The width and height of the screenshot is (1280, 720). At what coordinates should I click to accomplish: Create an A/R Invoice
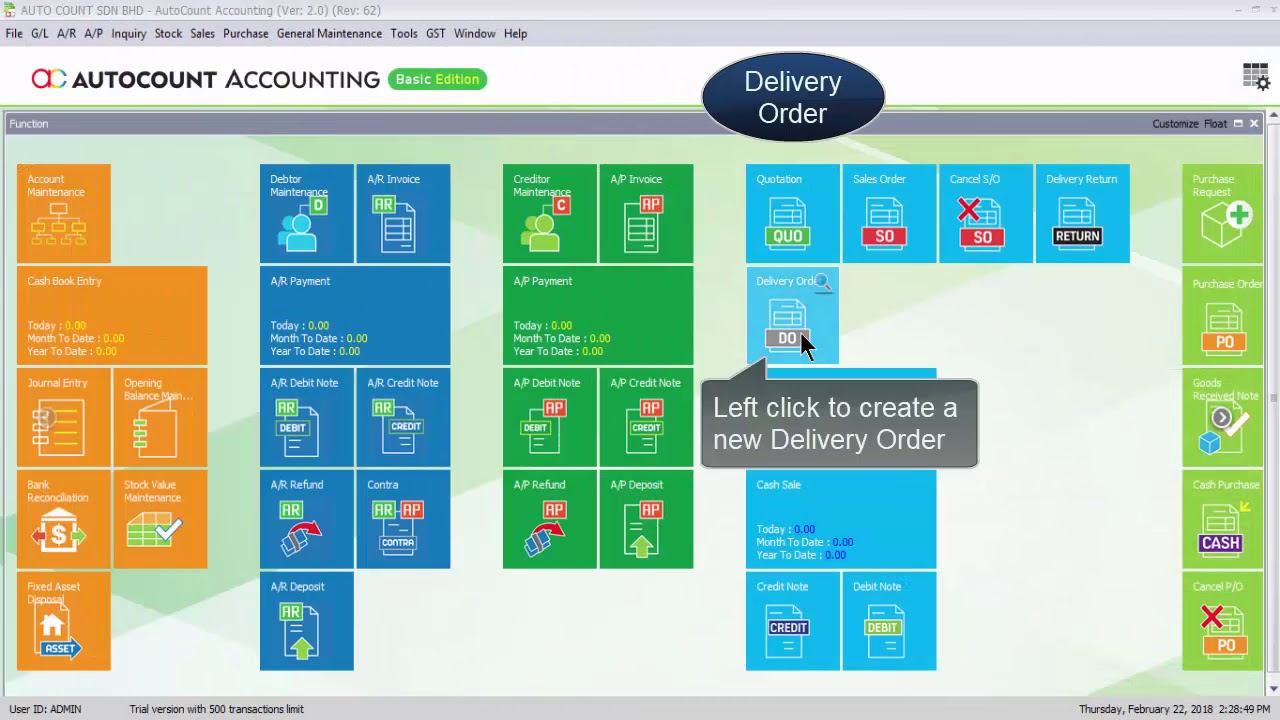point(403,214)
